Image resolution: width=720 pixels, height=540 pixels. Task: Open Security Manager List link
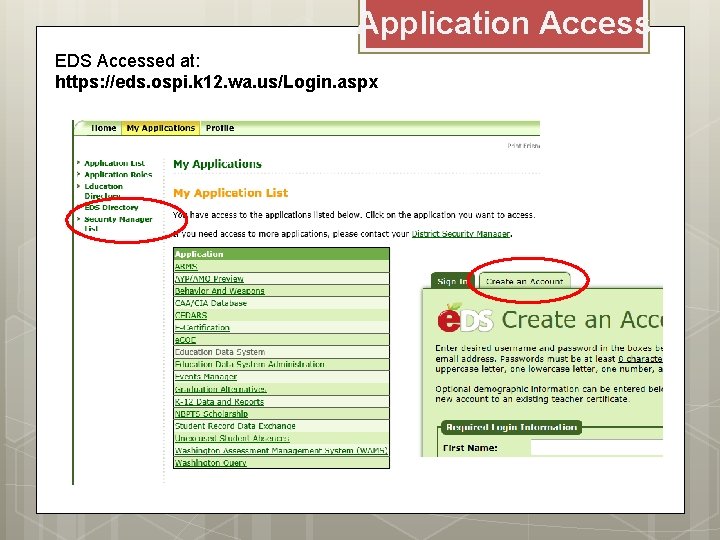click(x=118, y=224)
